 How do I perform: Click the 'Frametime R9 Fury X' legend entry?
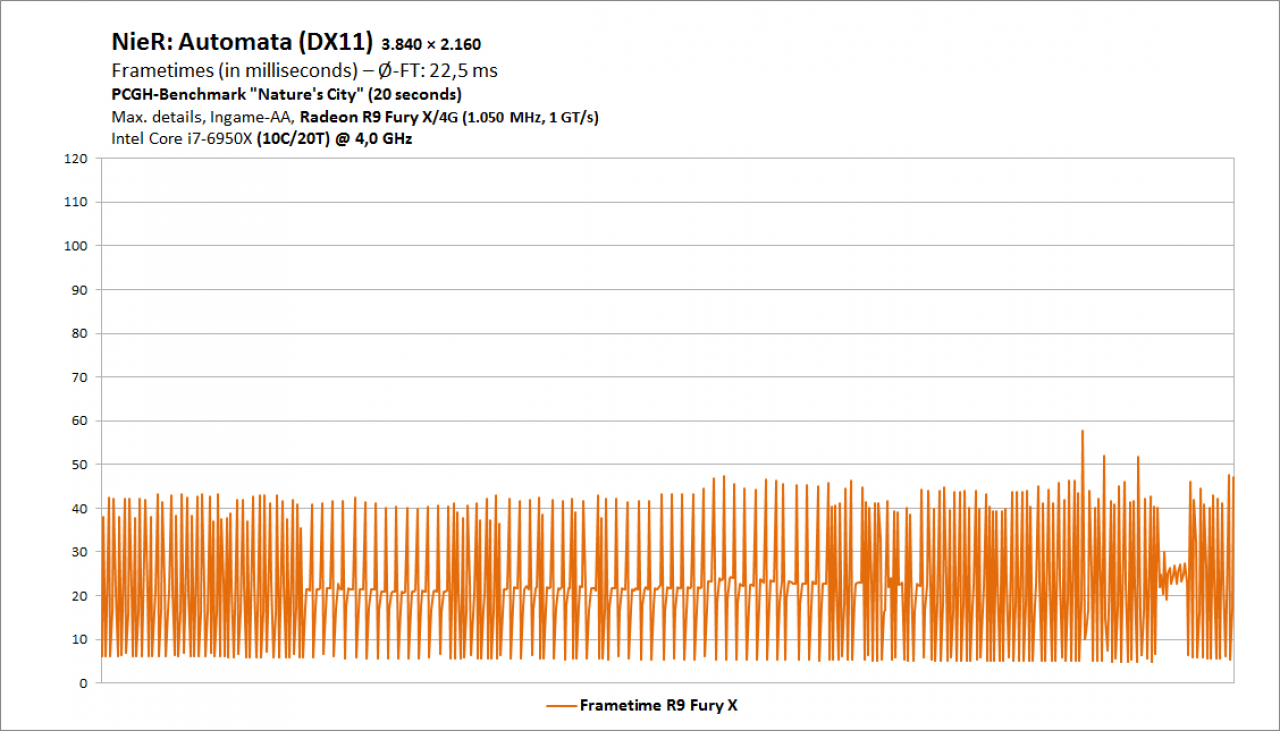[642, 705]
